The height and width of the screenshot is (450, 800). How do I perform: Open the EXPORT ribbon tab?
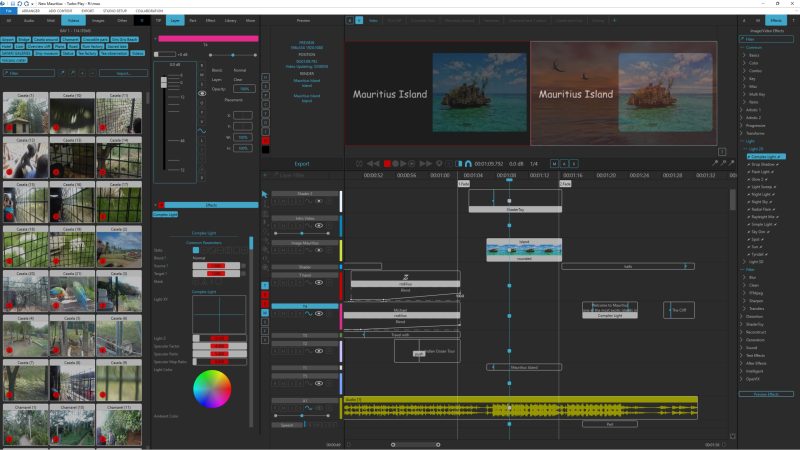point(88,11)
